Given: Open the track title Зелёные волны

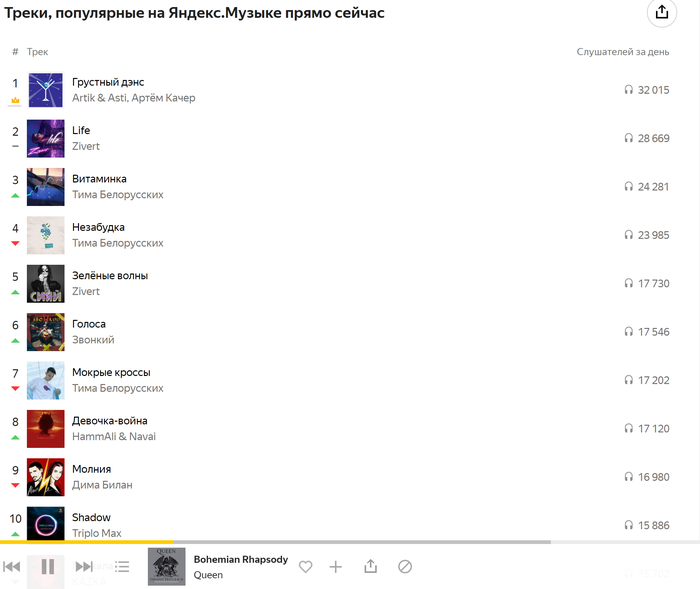Looking at the screenshot, I should [110, 276].
